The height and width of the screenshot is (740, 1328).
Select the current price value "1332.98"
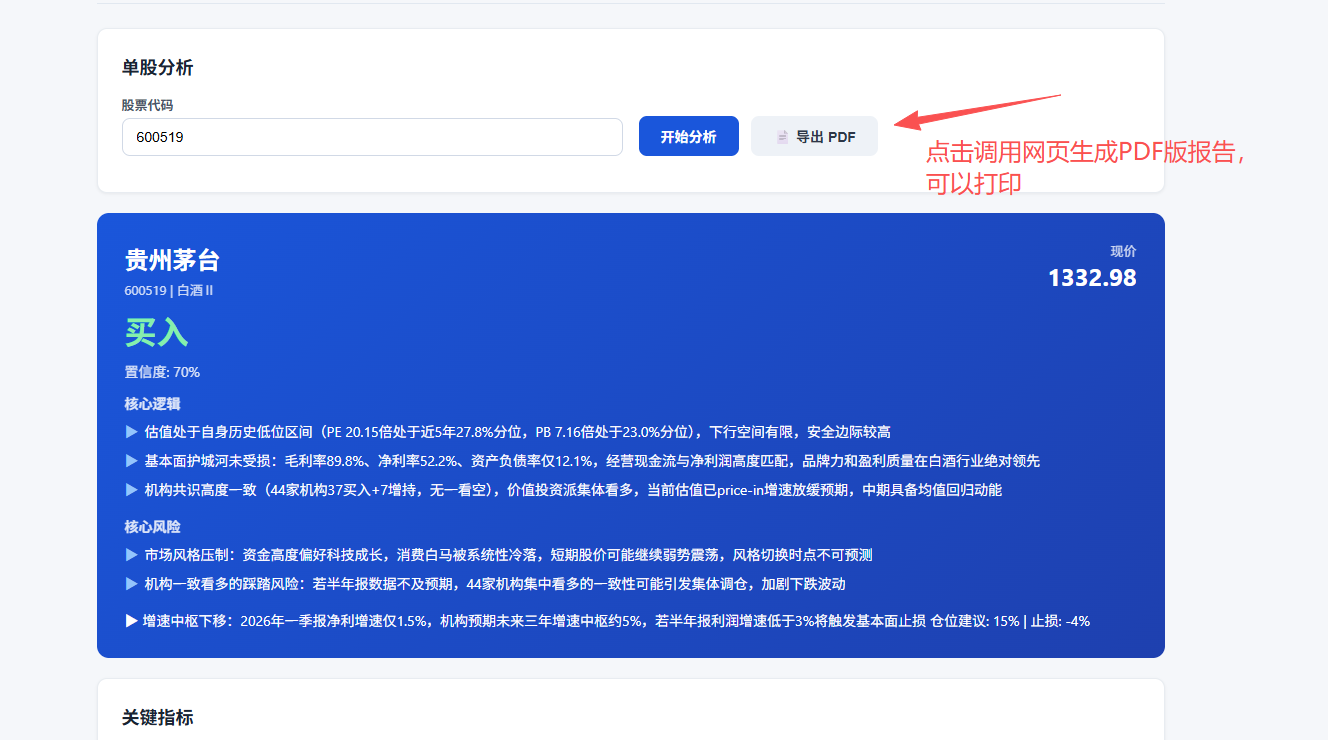pyautogui.click(x=1092, y=278)
